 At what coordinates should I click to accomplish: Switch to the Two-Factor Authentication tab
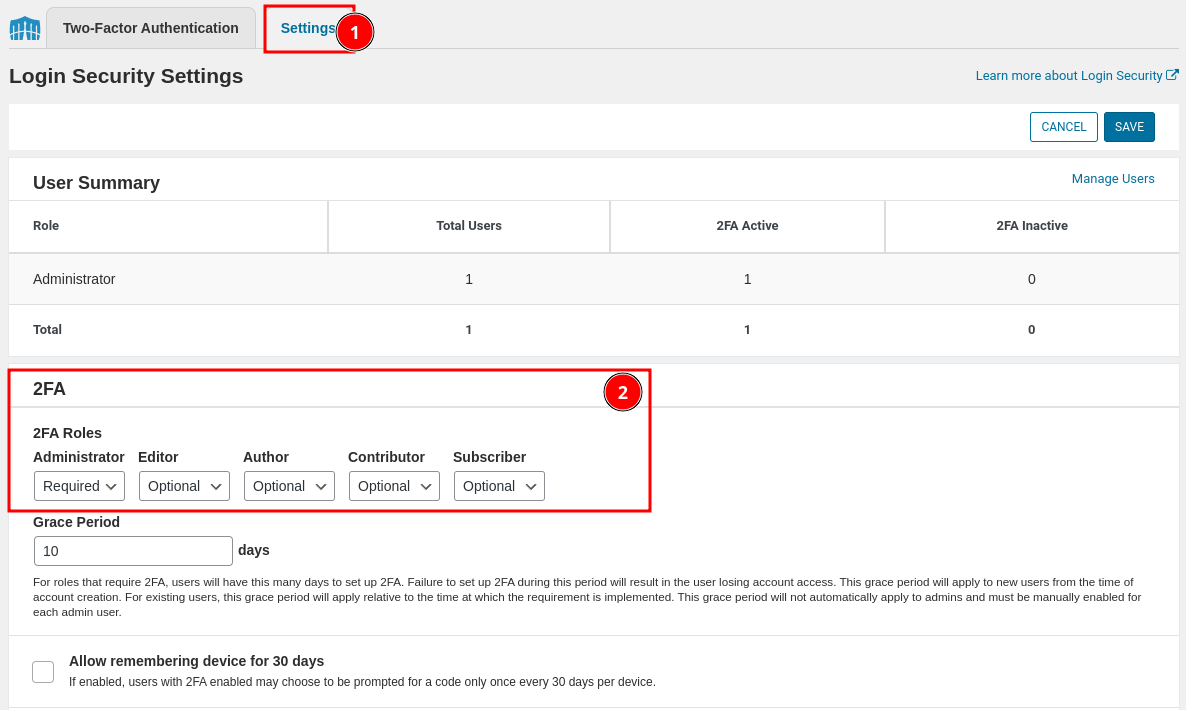(150, 28)
